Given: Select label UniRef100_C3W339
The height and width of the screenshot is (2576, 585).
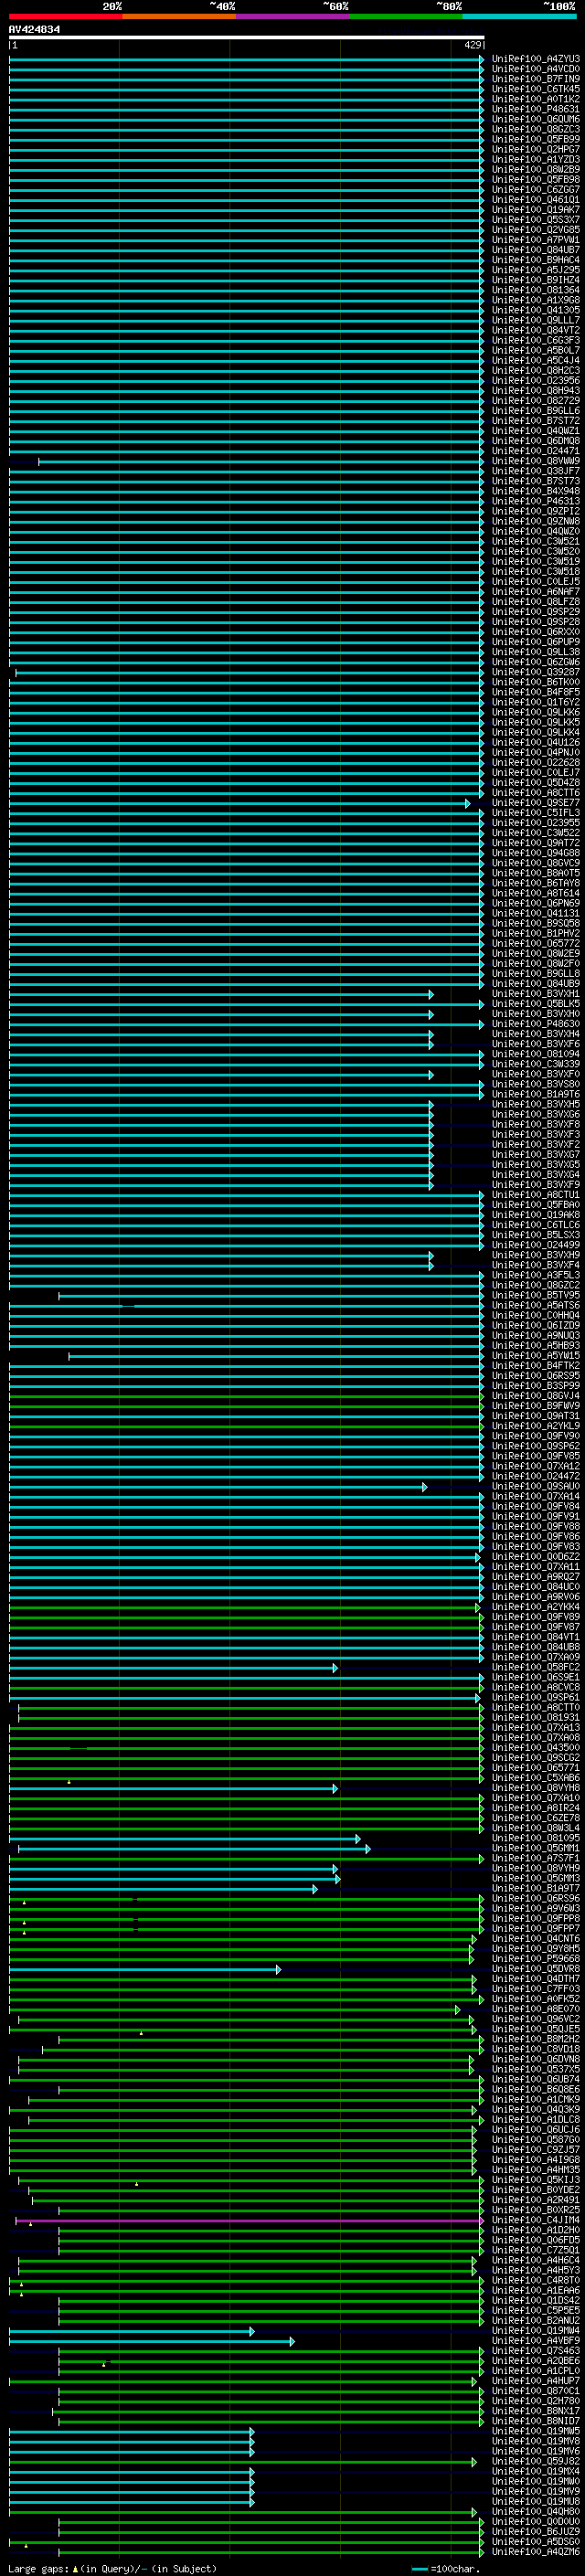Looking at the screenshot, I should point(536,1064).
